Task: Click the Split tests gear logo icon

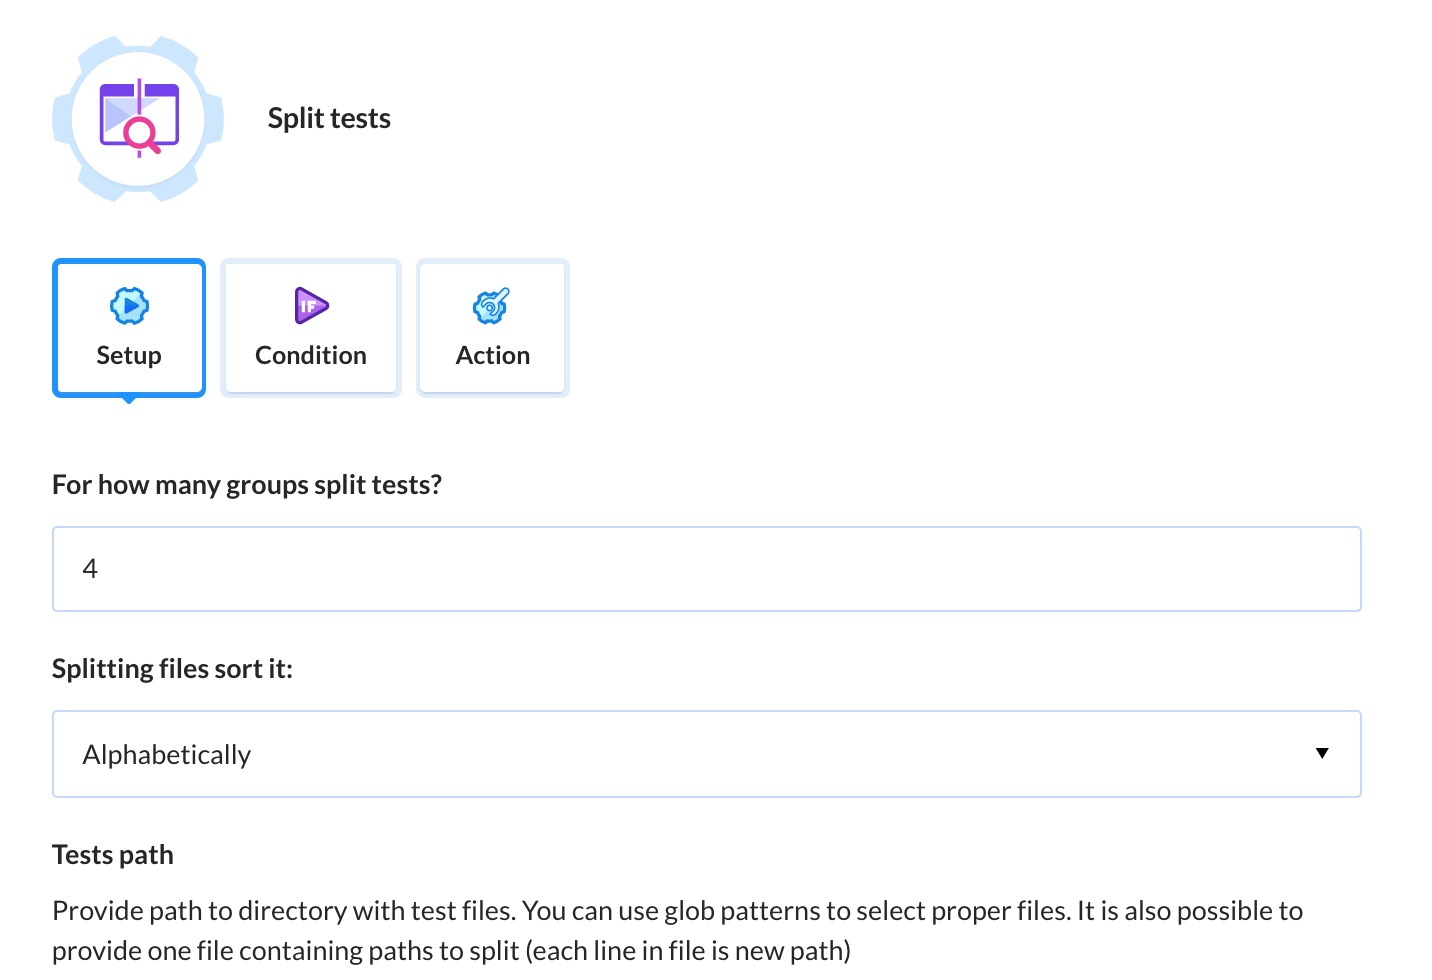Action: click(x=138, y=119)
